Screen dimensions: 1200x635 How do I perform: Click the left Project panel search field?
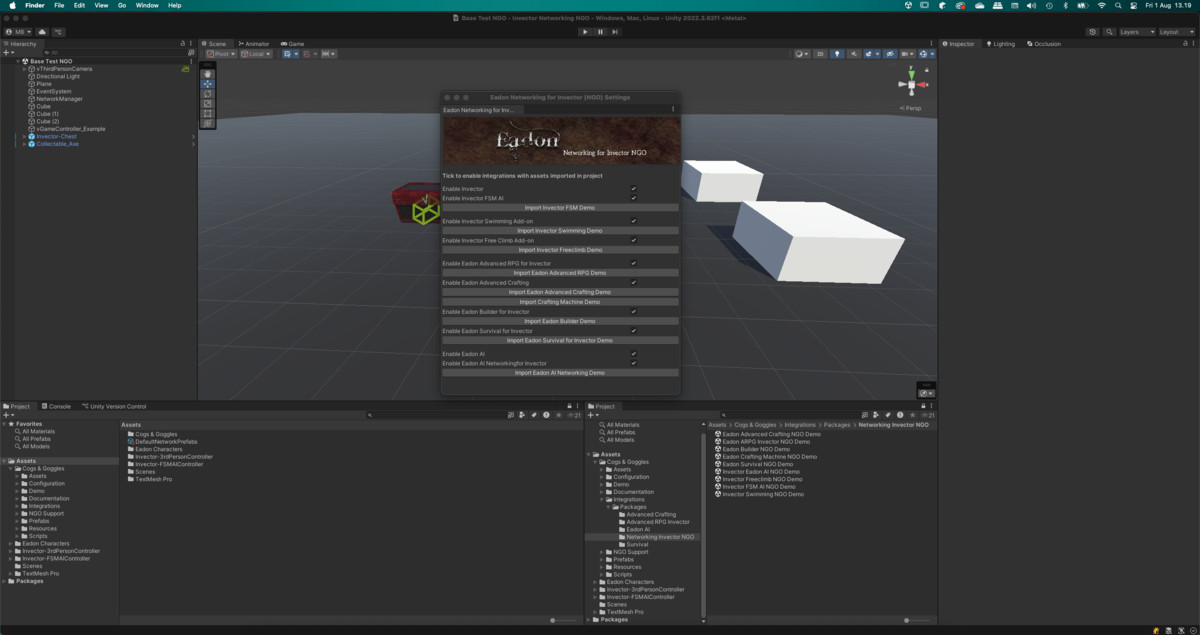pos(437,414)
